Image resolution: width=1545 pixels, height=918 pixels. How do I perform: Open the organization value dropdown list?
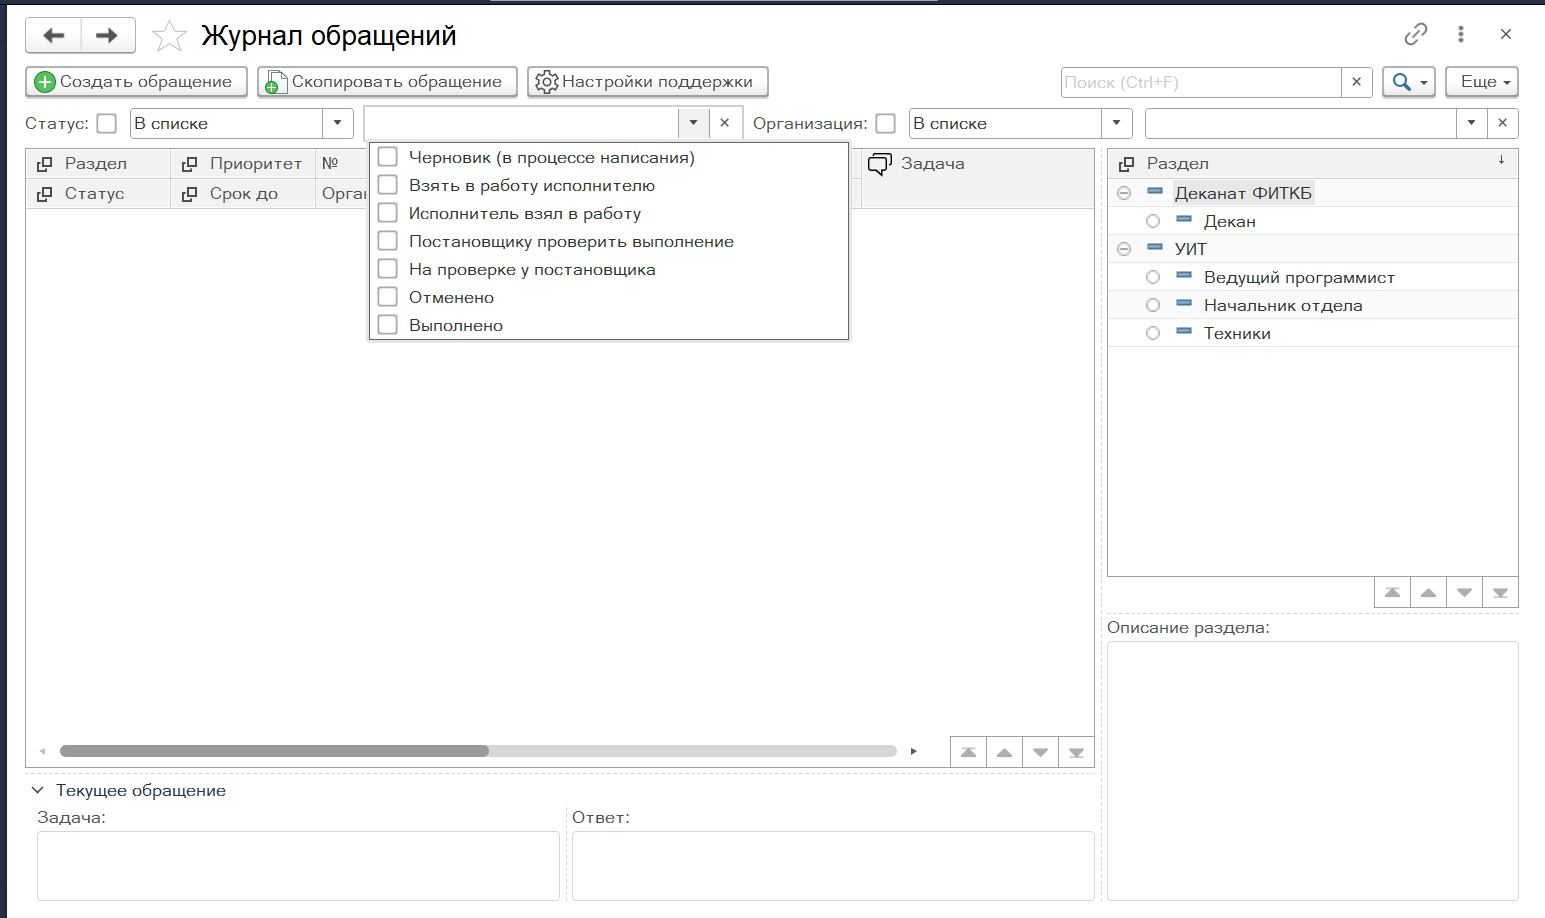pyautogui.click(x=1470, y=123)
